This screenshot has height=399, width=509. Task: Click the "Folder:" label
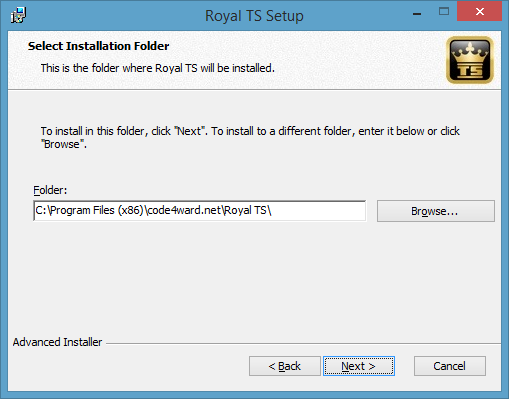[x=50, y=190]
